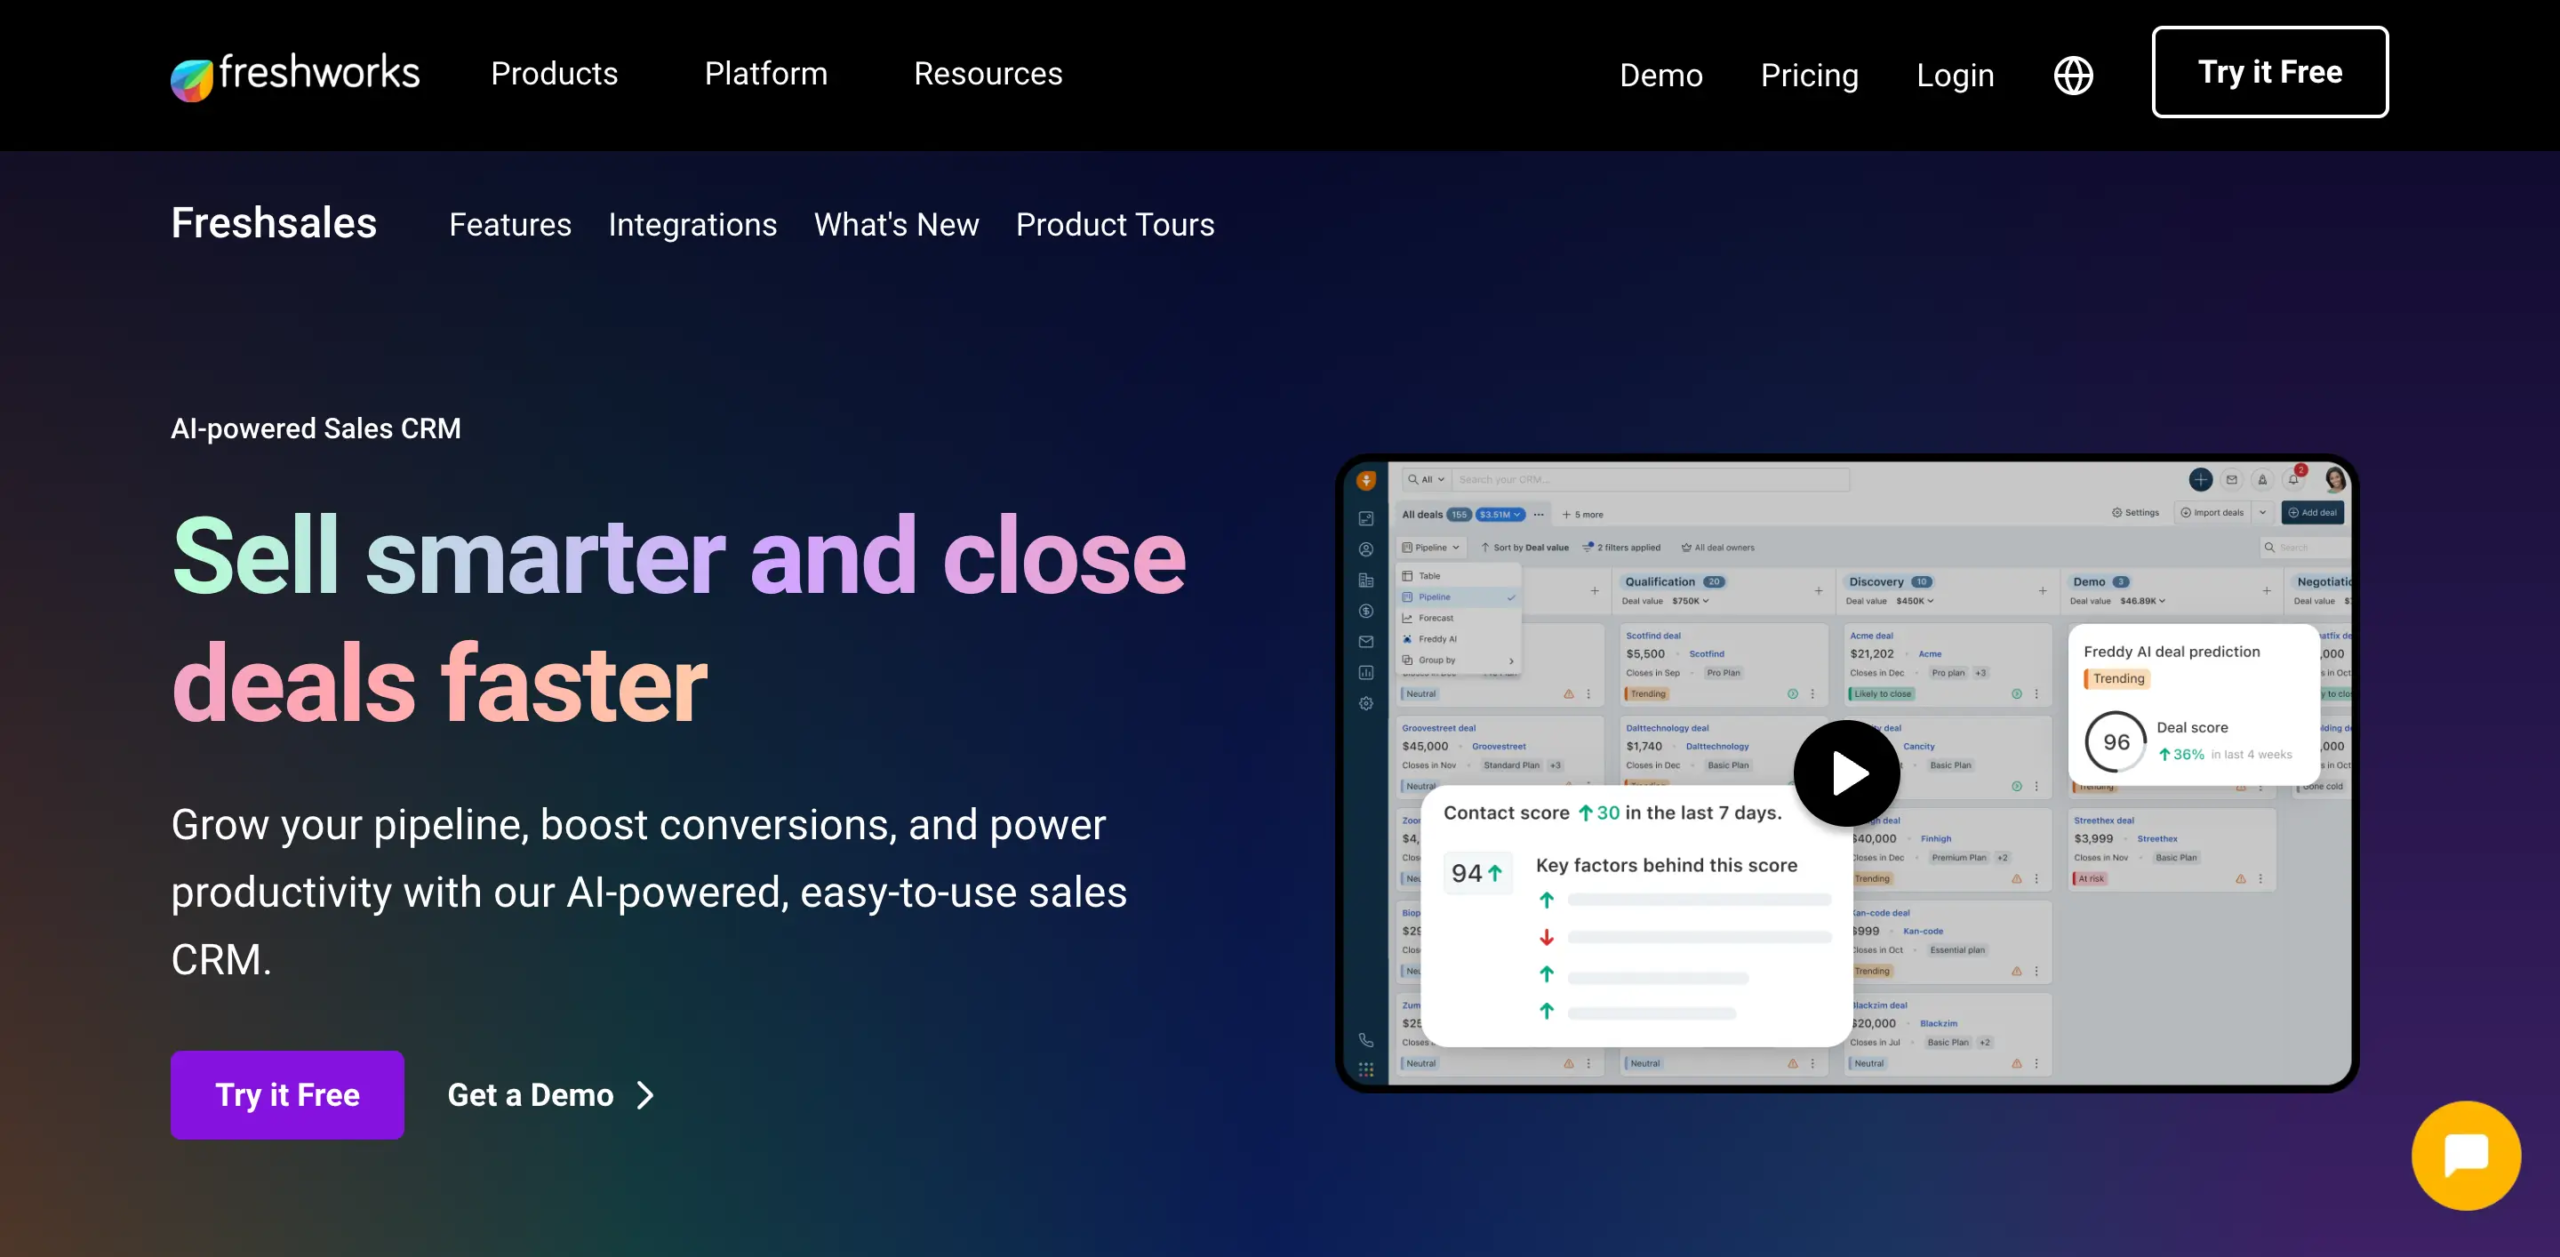This screenshot has height=1257, width=2560.
Task: Open the Platform menu
Action: click(766, 74)
